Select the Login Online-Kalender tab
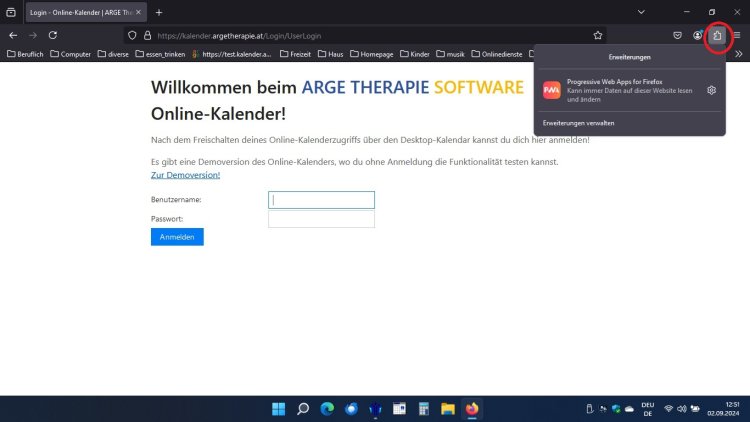 [81, 12]
